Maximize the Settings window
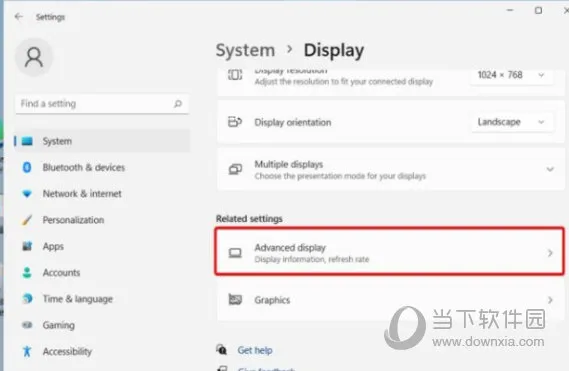Image resolution: width=569 pixels, height=371 pixels. click(539, 11)
